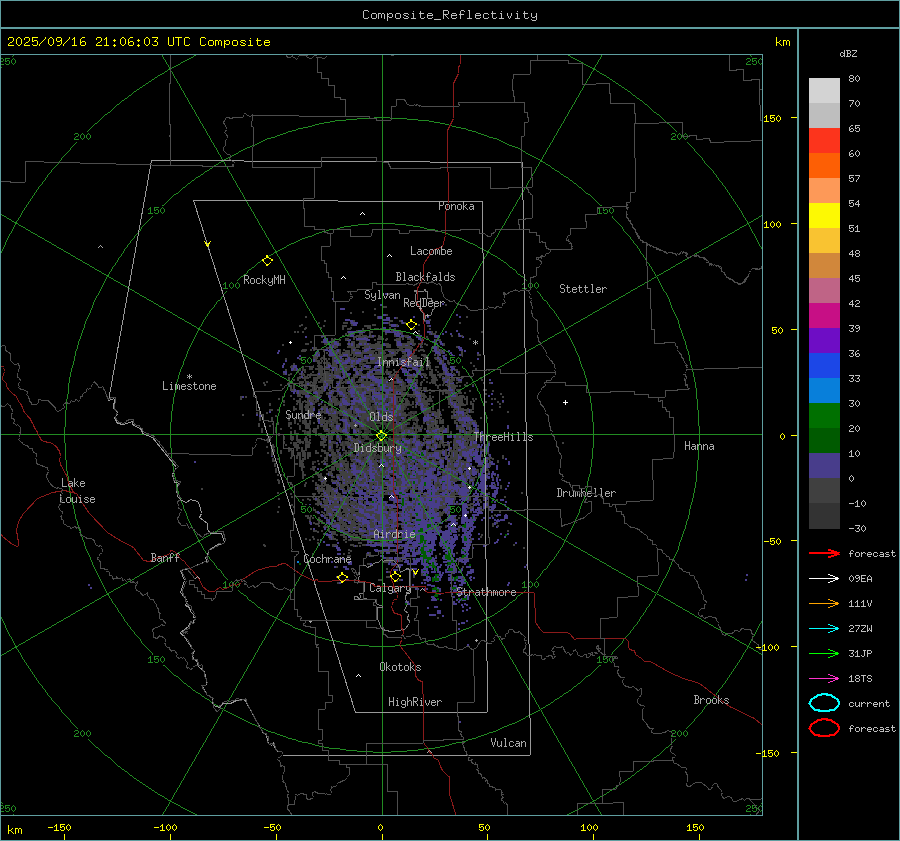Select the Brooks label on the map
This screenshot has width=900, height=841.
(x=711, y=700)
